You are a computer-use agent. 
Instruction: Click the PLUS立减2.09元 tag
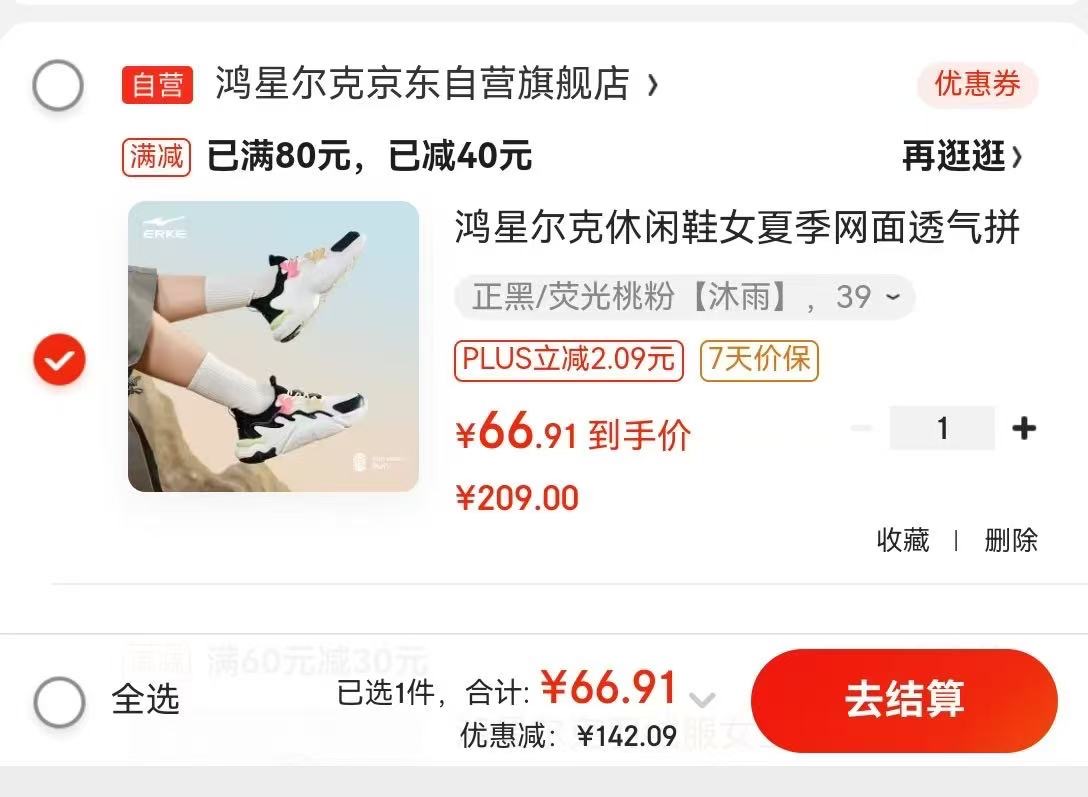(569, 360)
